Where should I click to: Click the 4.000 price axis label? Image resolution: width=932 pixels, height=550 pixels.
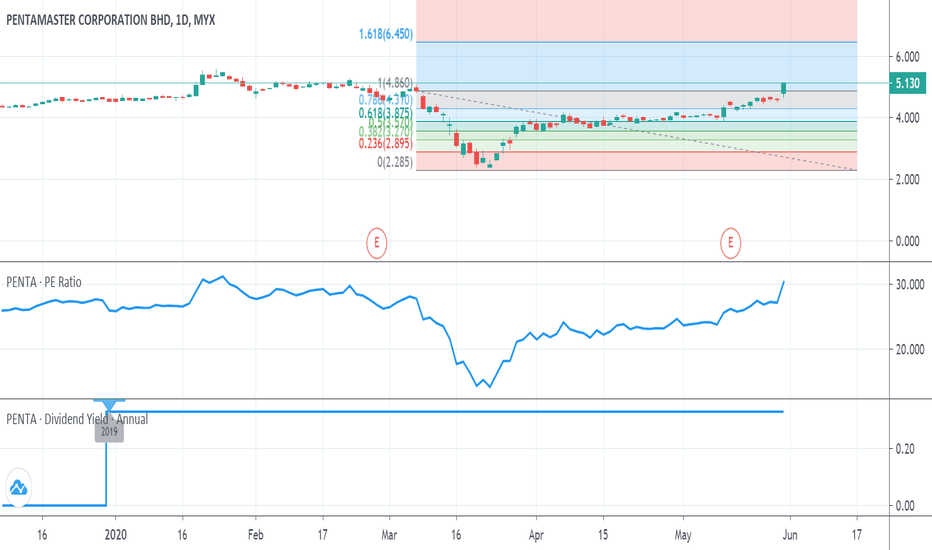(908, 118)
